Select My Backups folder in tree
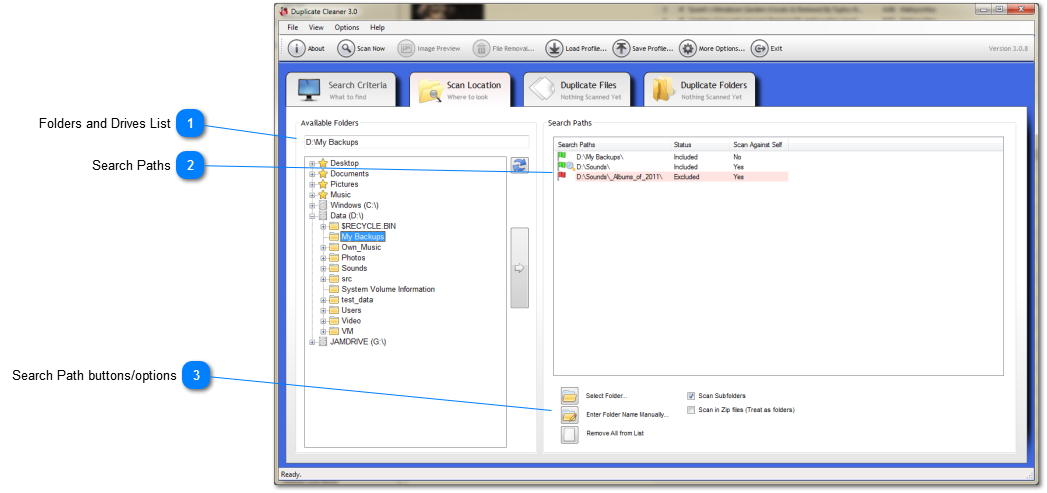 click(363, 236)
